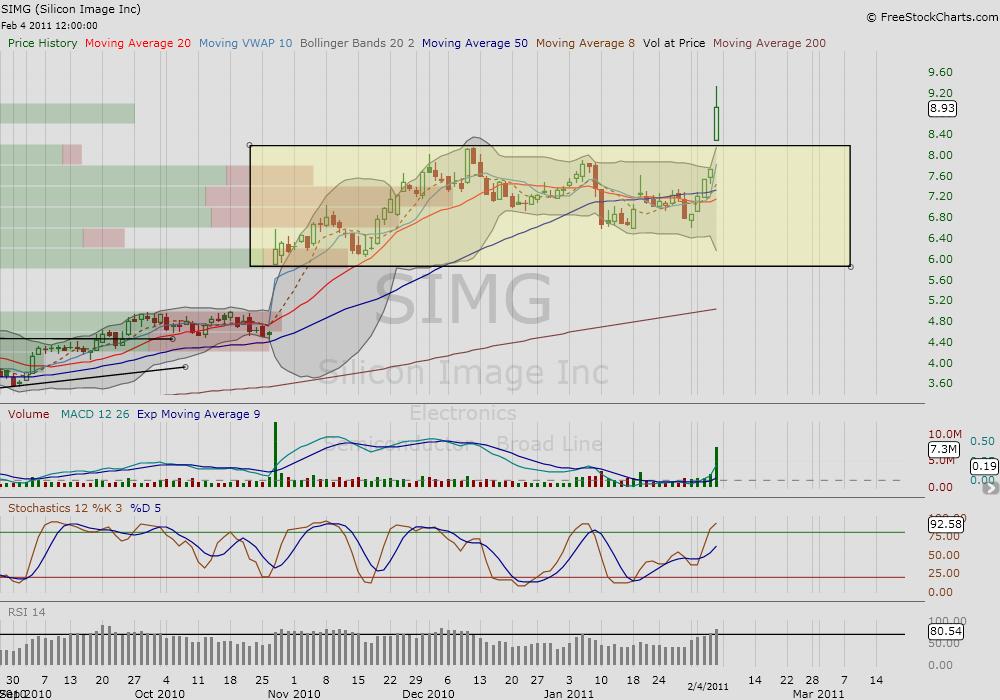Click the gray right-arrow scroll icon
Screen dimensions: 1000x700
click(x=990, y=488)
